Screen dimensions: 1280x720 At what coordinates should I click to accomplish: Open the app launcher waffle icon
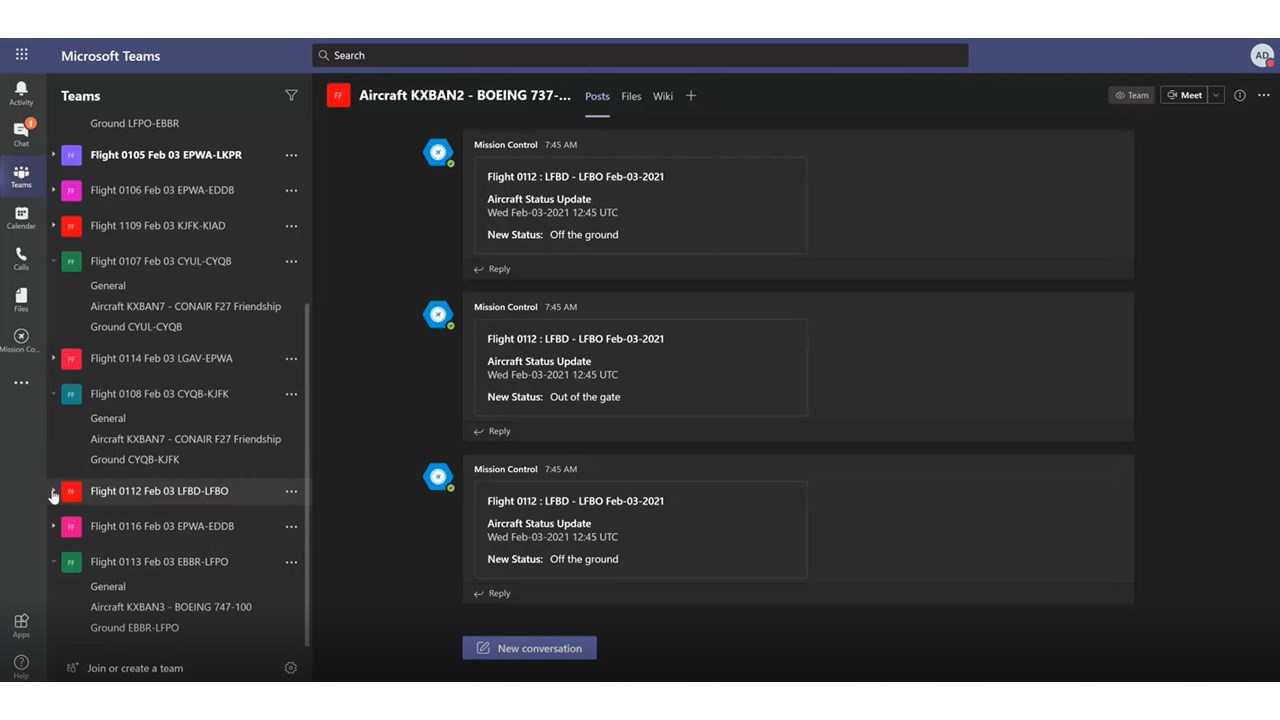[x=21, y=55]
